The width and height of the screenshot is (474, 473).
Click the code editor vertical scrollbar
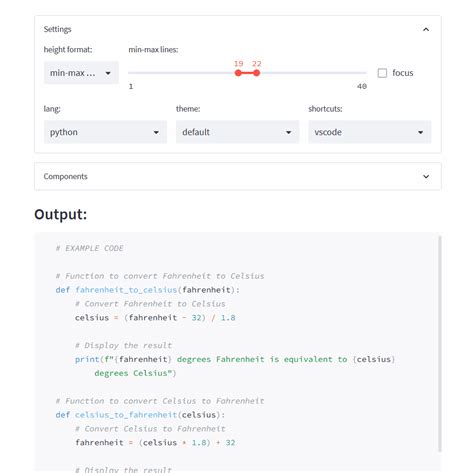439,343
